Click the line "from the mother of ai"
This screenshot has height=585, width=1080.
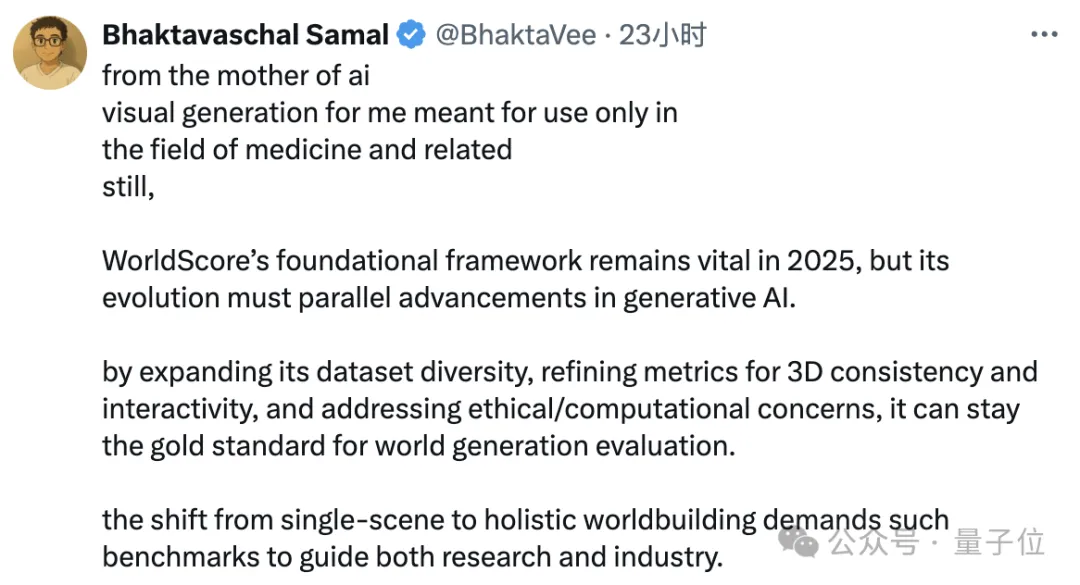click(x=236, y=76)
